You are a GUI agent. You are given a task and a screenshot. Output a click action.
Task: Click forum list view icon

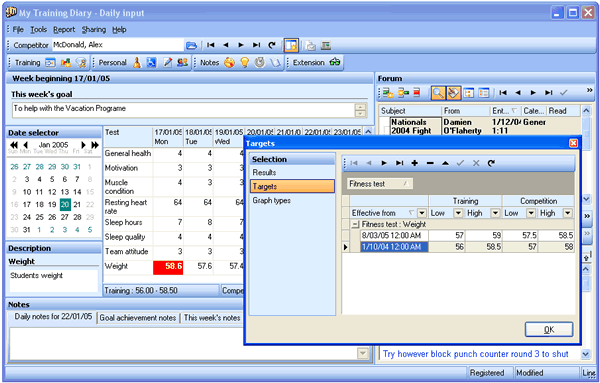(x=484, y=93)
